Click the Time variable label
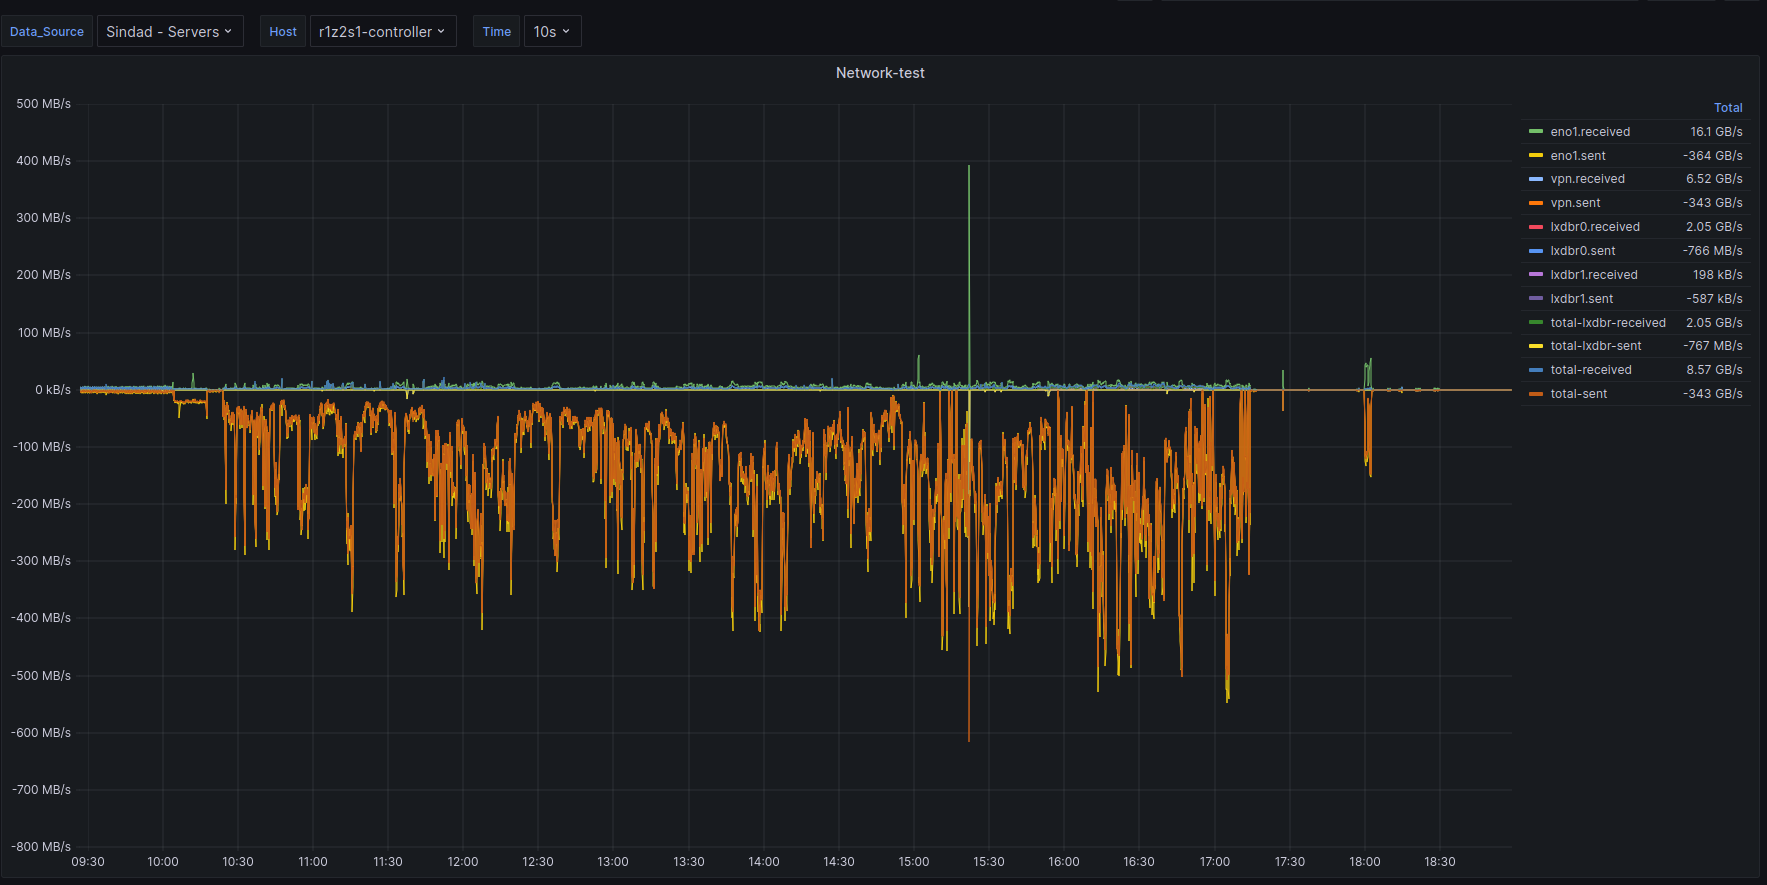The height and width of the screenshot is (885, 1767). [x=496, y=32]
